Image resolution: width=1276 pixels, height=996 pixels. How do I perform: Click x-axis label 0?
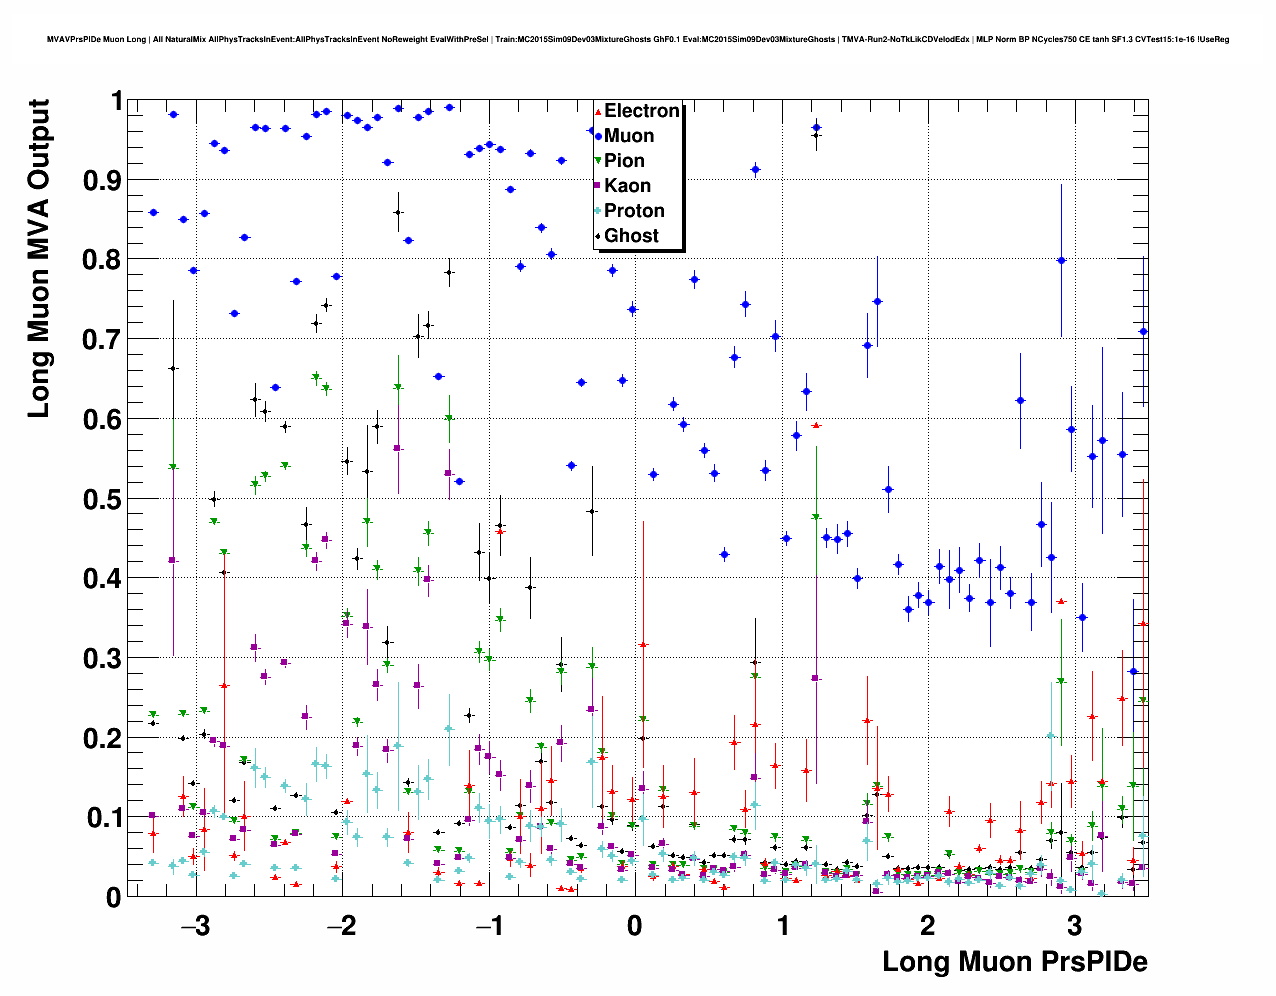(635, 925)
